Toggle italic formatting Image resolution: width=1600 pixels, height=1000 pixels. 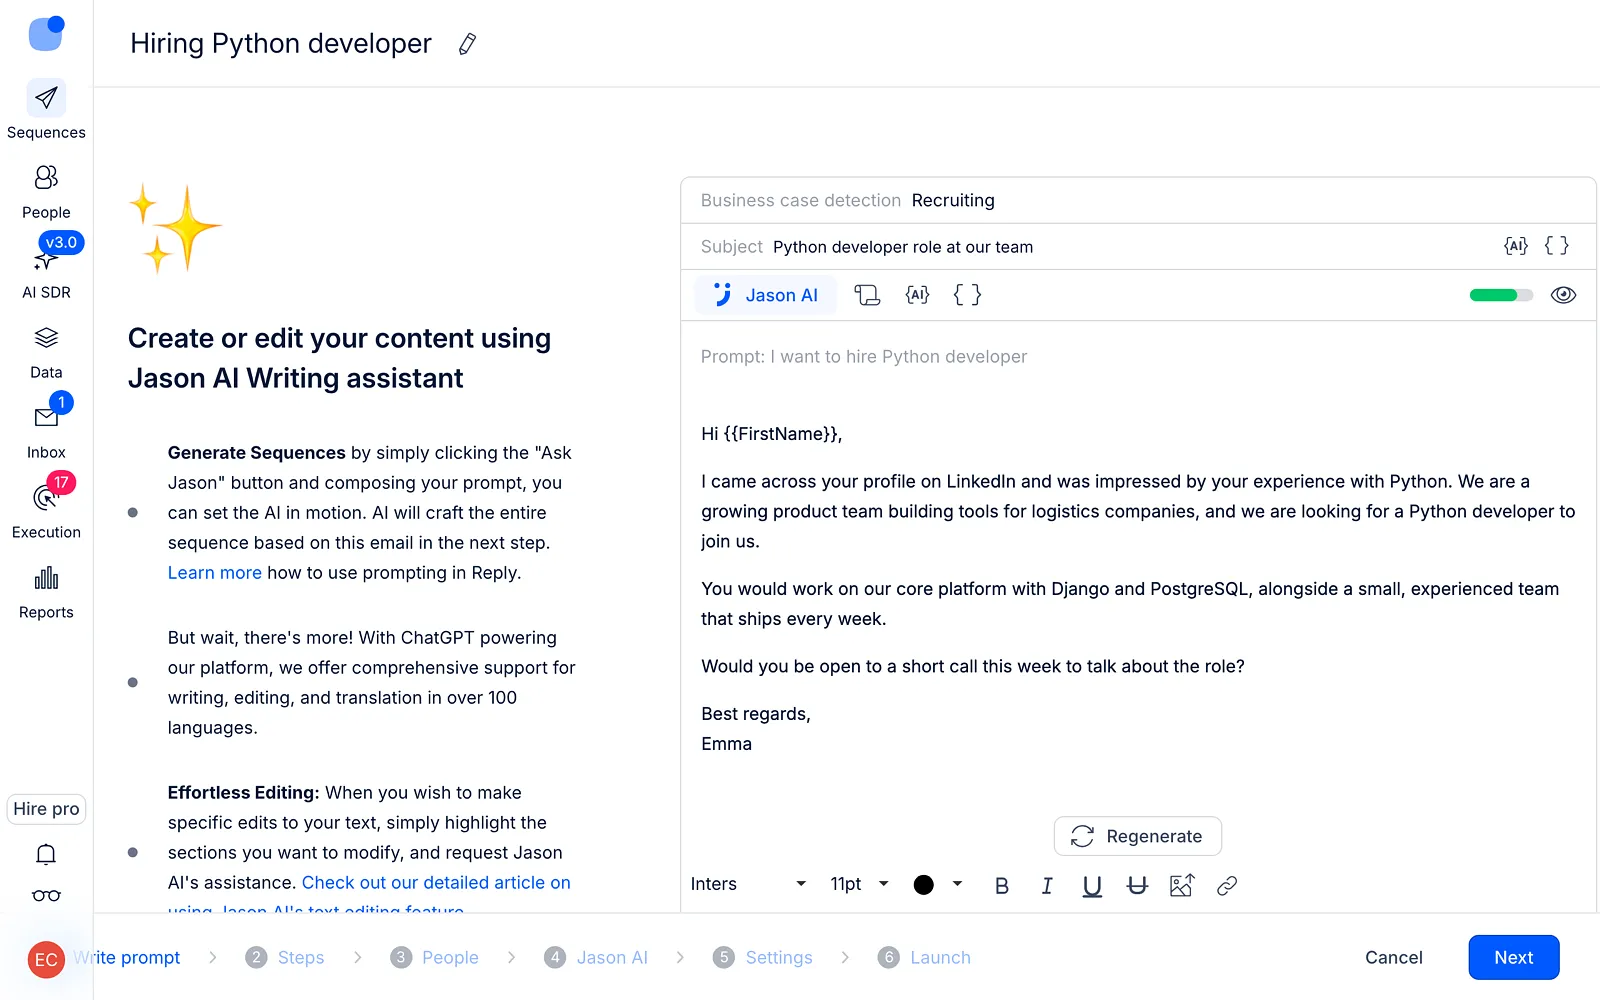click(x=1047, y=885)
